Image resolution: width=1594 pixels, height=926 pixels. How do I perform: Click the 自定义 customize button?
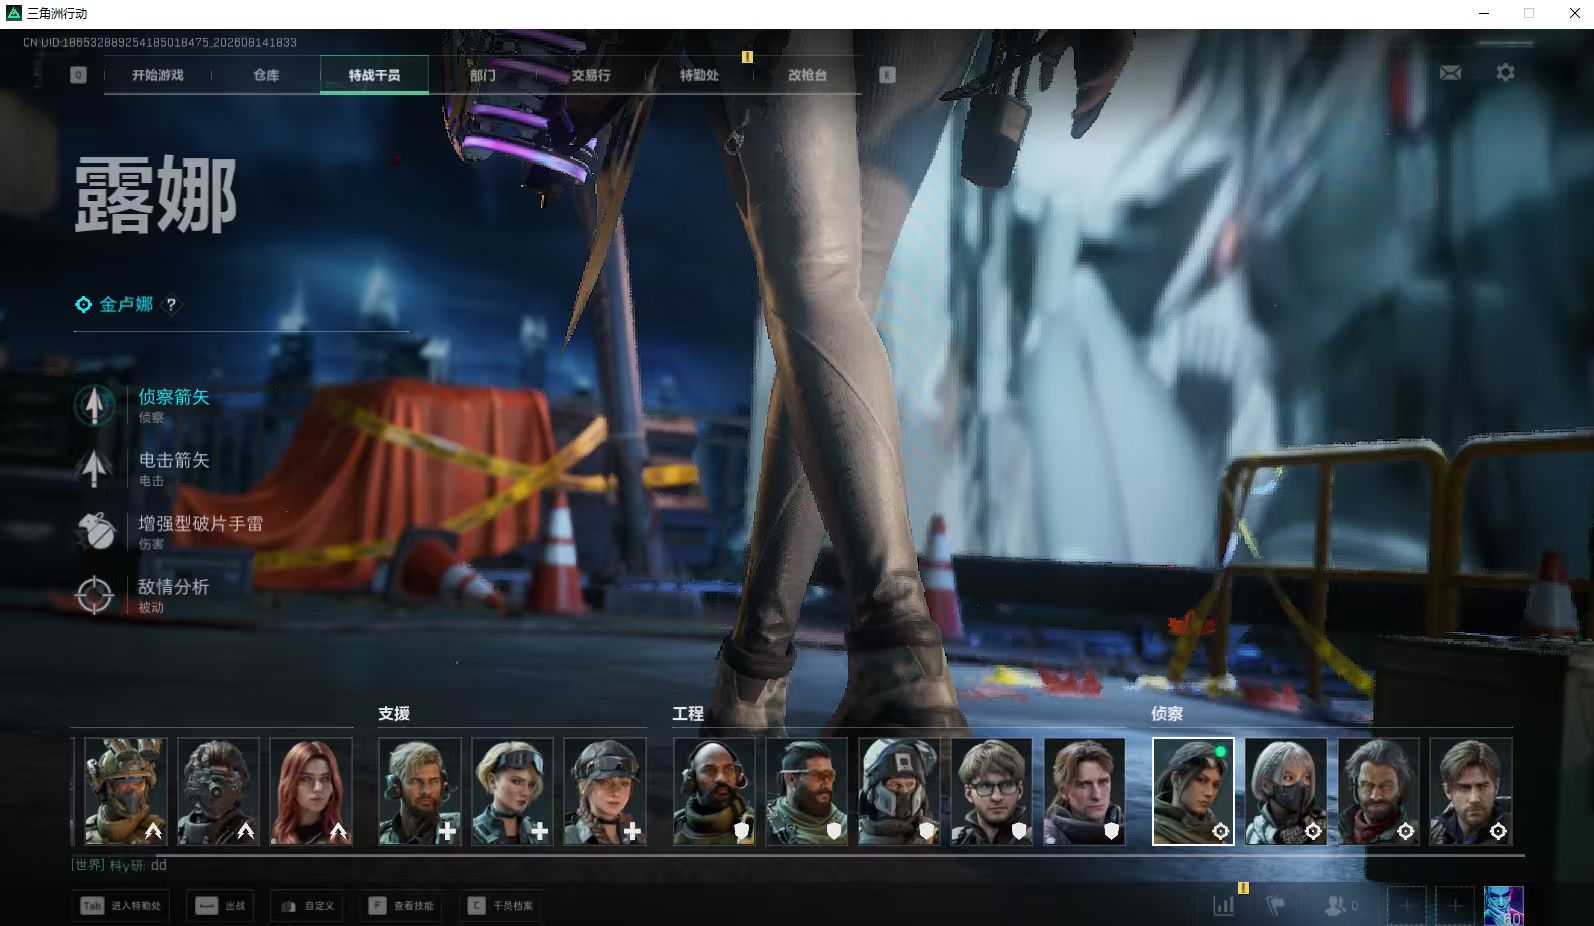click(x=307, y=906)
